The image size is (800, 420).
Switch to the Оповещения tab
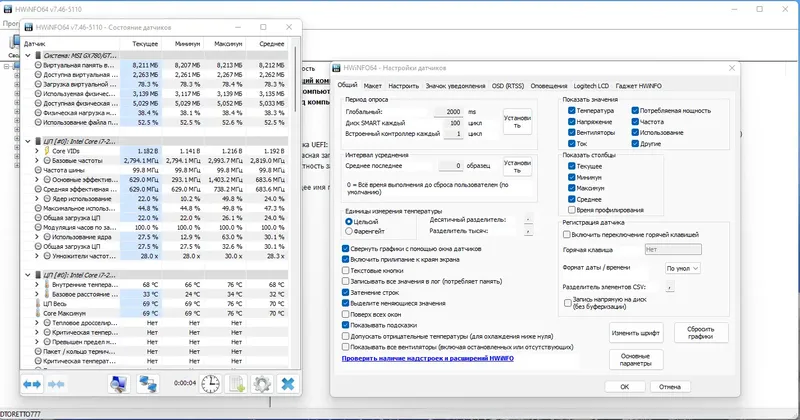pyautogui.click(x=548, y=86)
